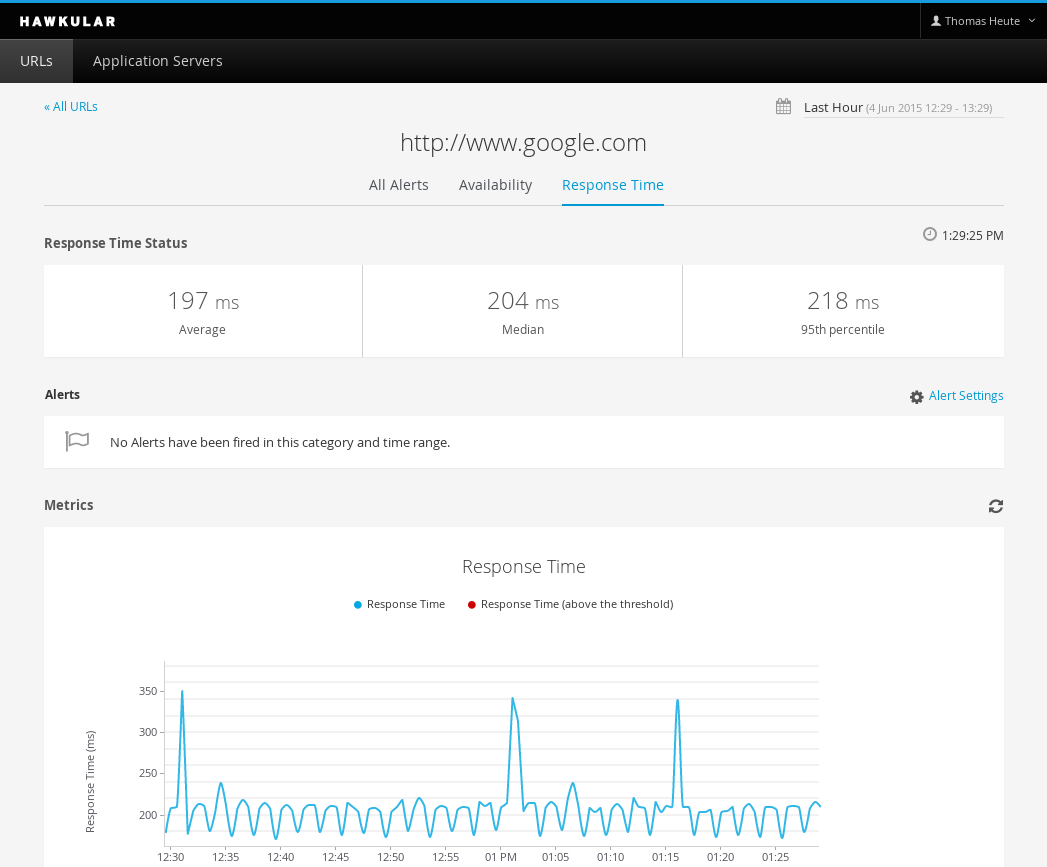Click the Thomas Heute username
Screen dimensions: 1047x867
click(982, 21)
